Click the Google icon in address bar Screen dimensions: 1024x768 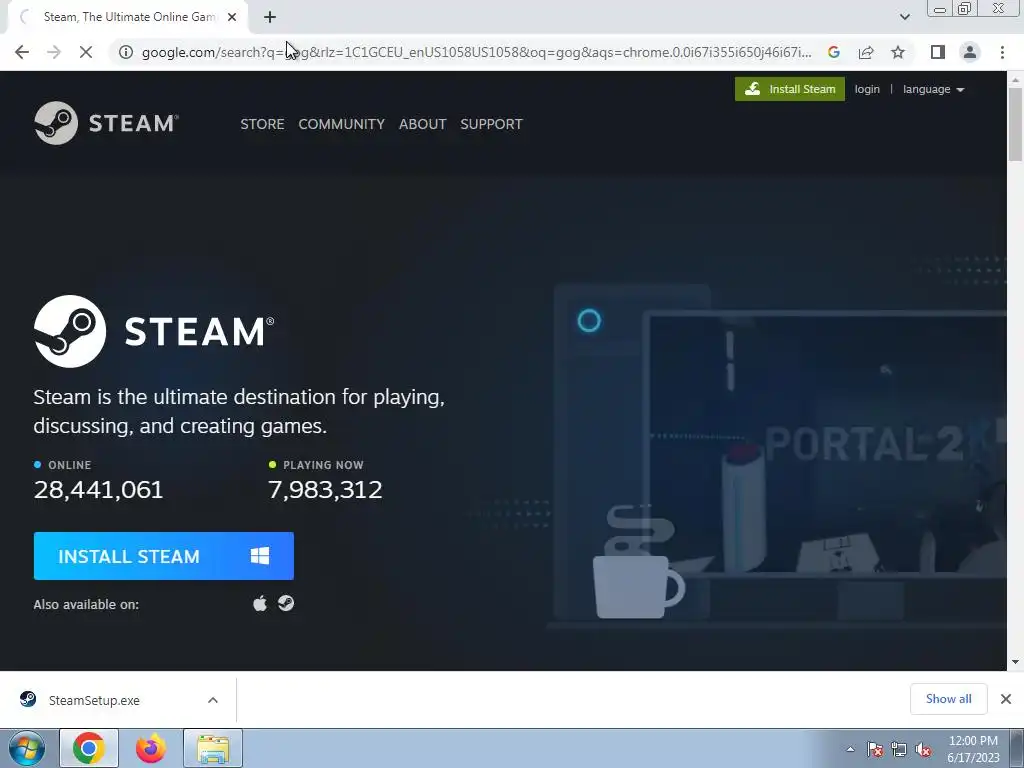click(x=834, y=52)
